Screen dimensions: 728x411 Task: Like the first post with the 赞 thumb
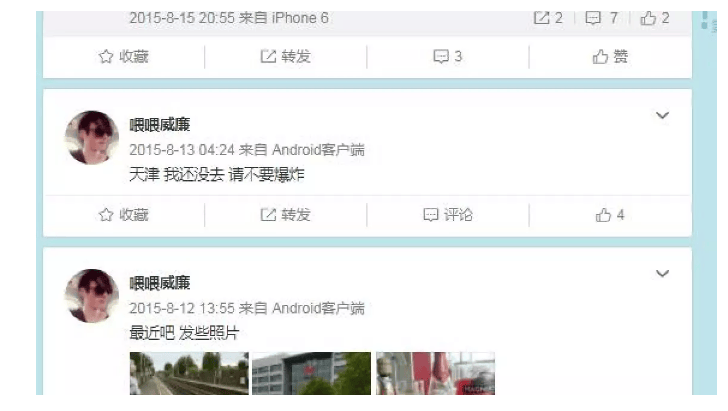pos(610,57)
